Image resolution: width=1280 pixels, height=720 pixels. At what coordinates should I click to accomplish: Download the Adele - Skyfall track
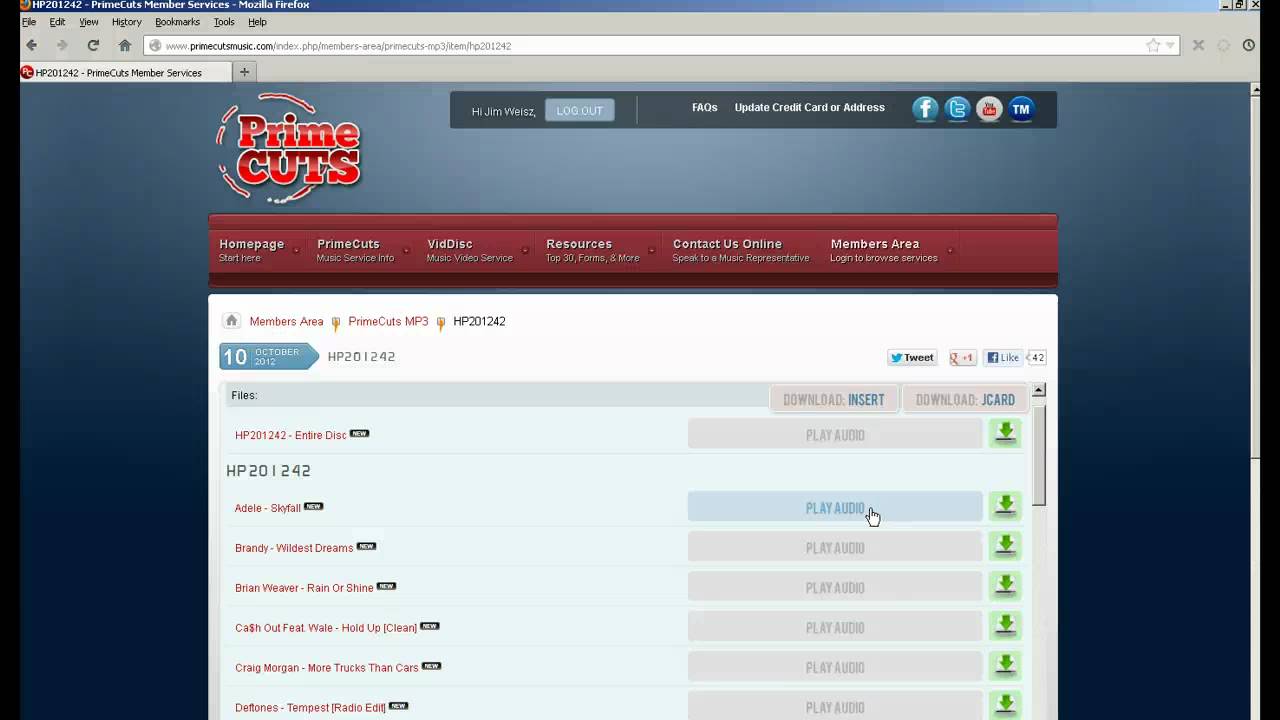pyautogui.click(x=1005, y=506)
